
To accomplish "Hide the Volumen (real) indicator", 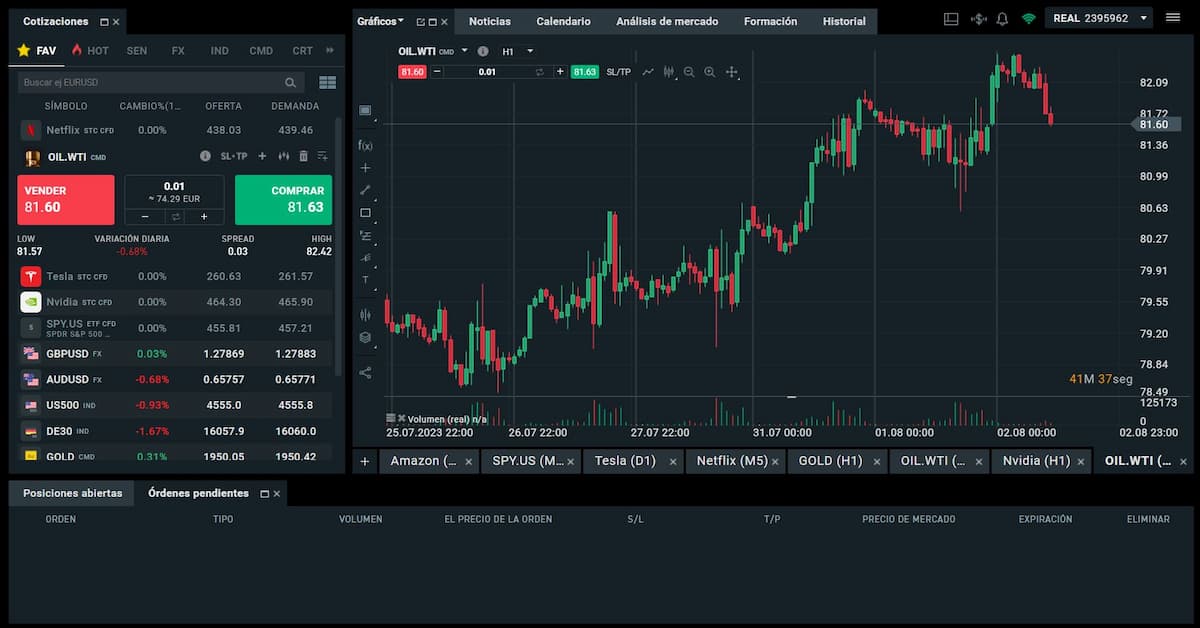I will click(402, 418).
